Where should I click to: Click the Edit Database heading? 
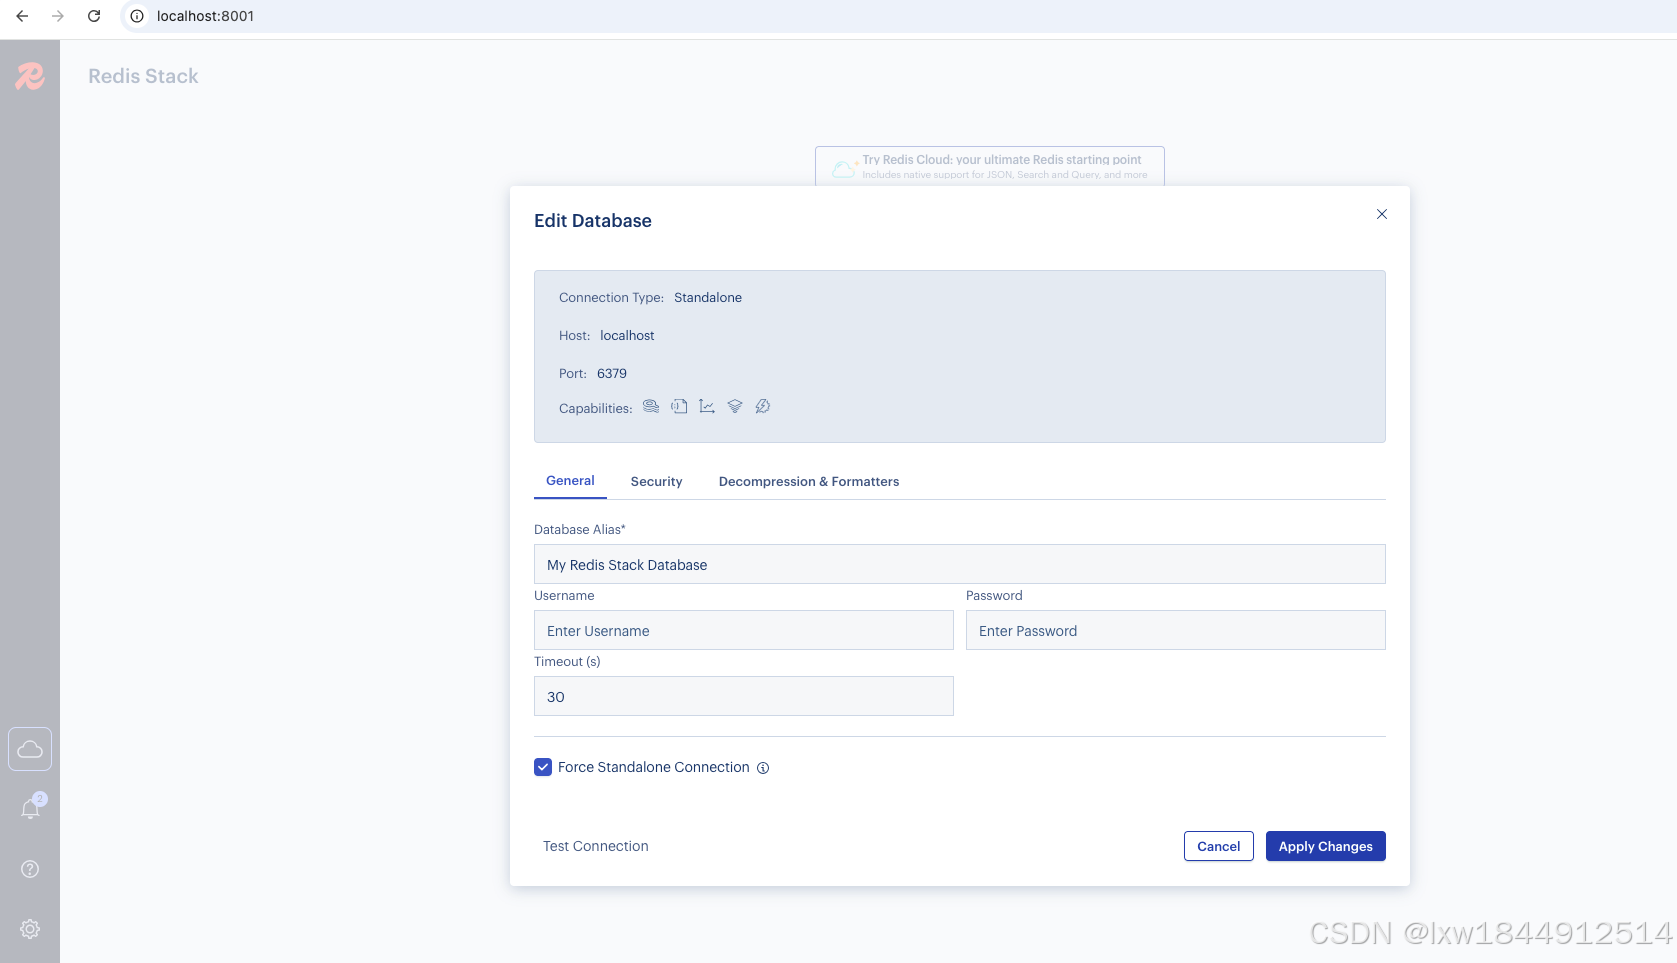pyautogui.click(x=593, y=221)
